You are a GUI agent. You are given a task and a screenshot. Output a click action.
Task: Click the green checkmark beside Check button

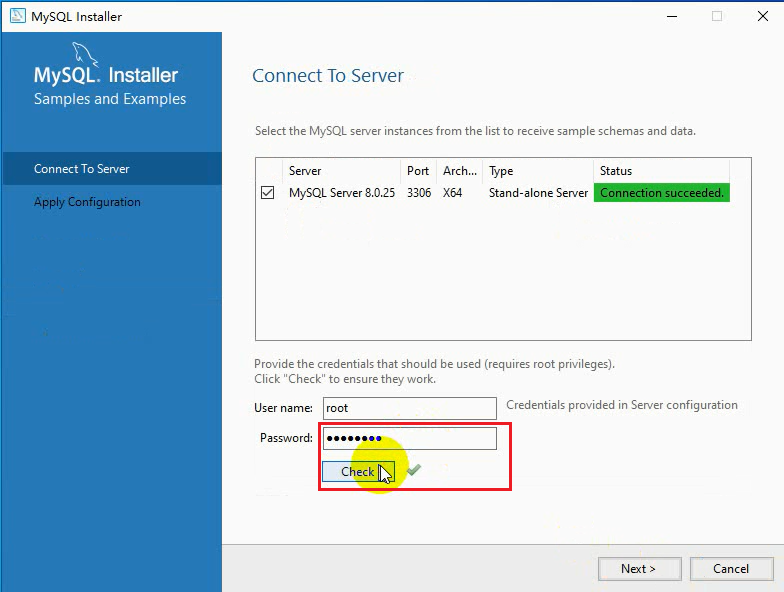[414, 470]
